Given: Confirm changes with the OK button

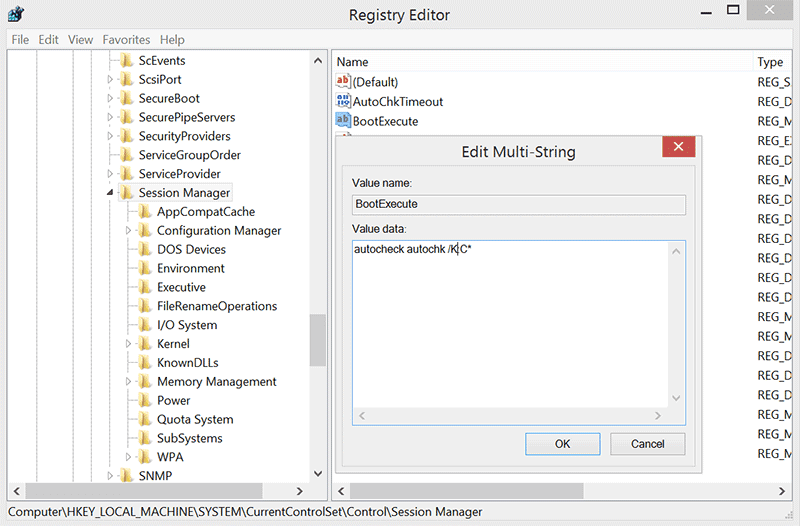Looking at the screenshot, I should (x=562, y=444).
